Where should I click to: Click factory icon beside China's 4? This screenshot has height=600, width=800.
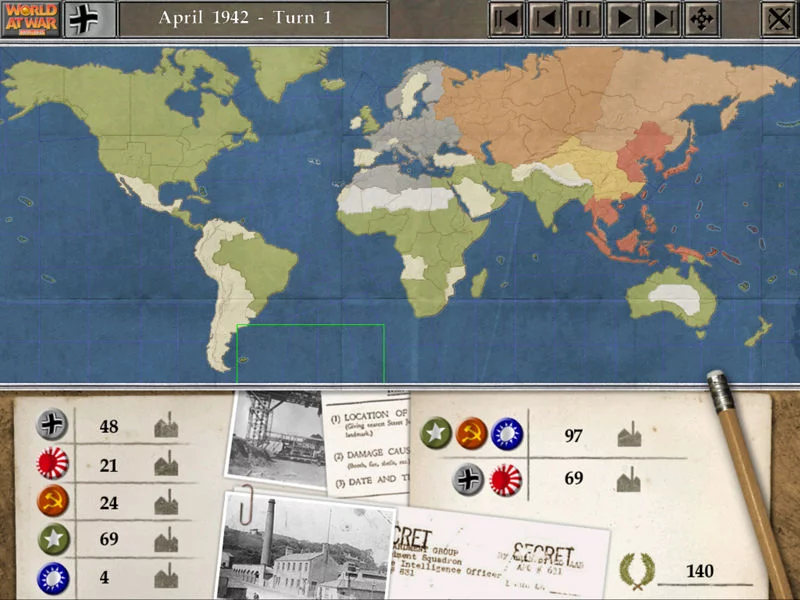(x=166, y=576)
